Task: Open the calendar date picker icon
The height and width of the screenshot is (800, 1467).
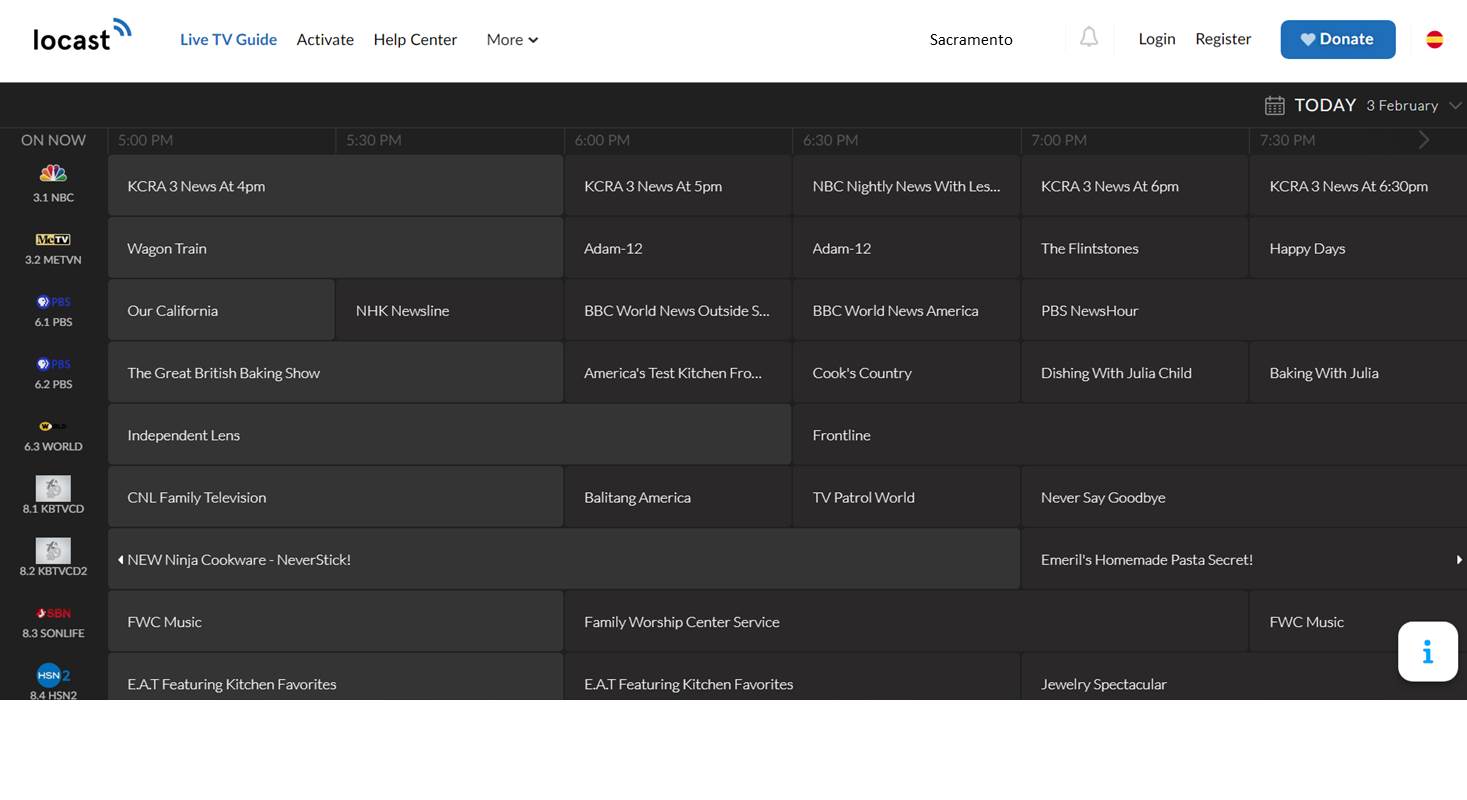Action: tap(1274, 105)
